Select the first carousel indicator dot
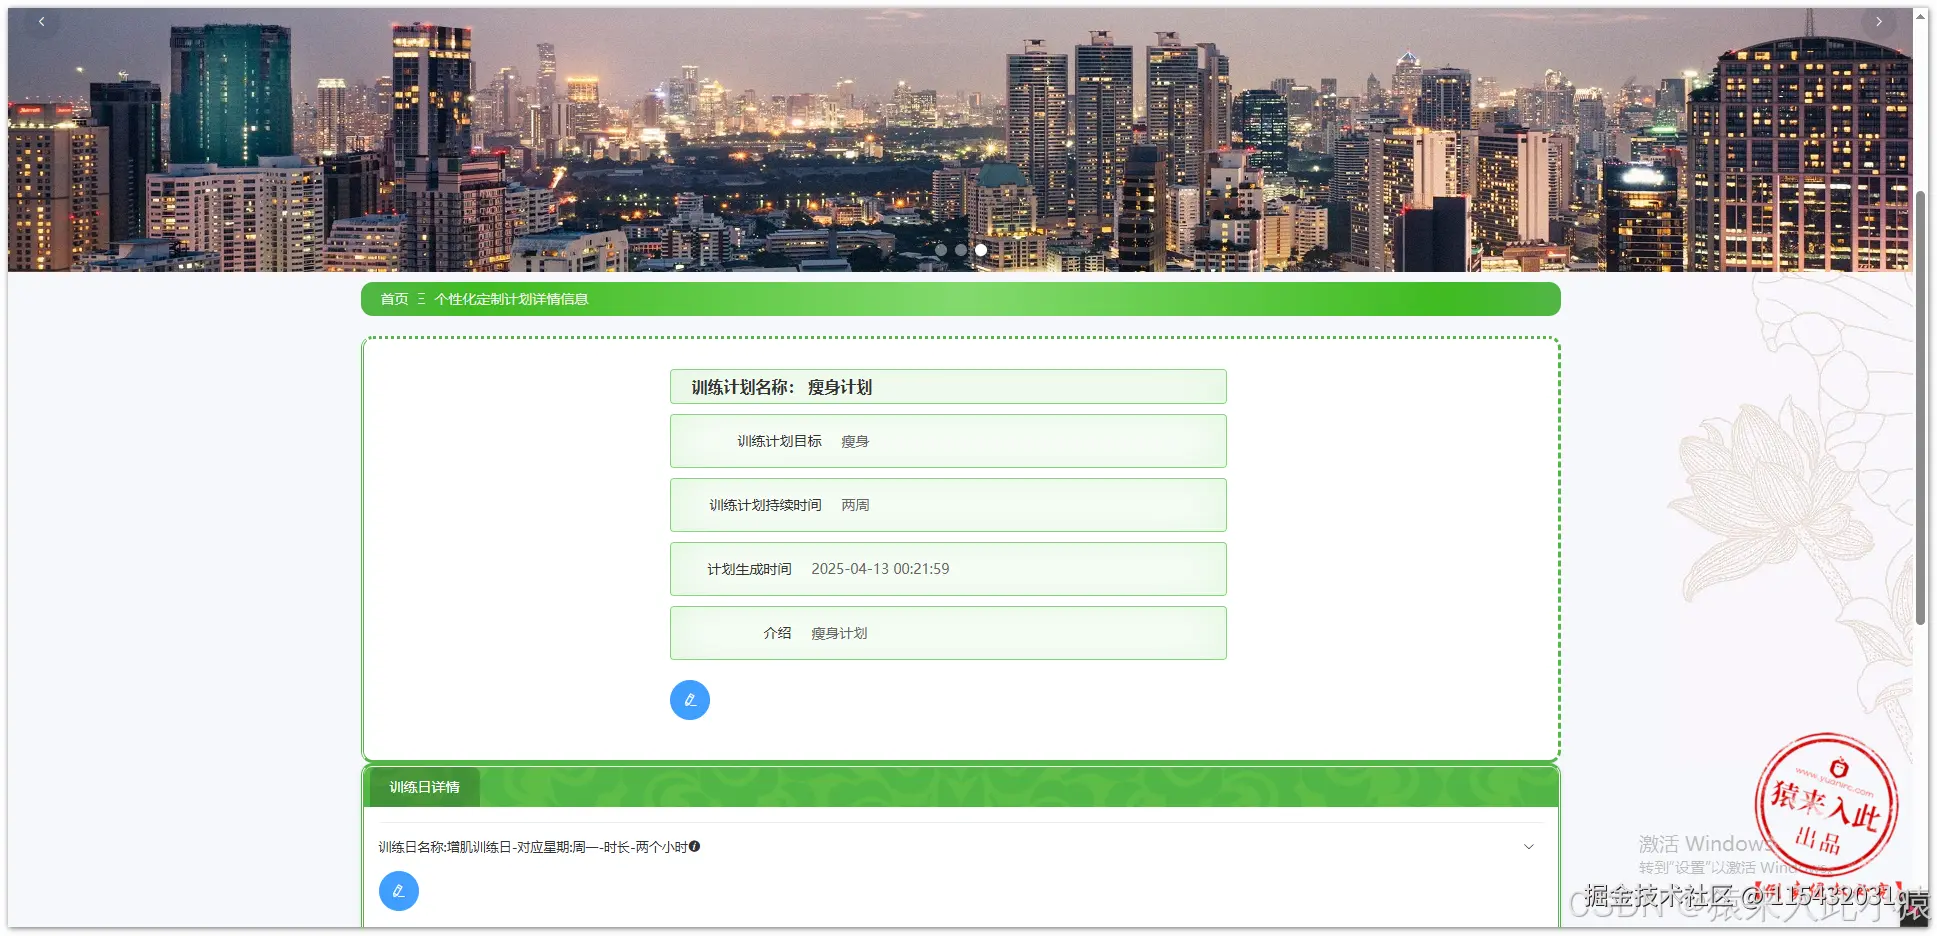The height and width of the screenshot is (936, 1937). pyautogui.click(x=942, y=250)
